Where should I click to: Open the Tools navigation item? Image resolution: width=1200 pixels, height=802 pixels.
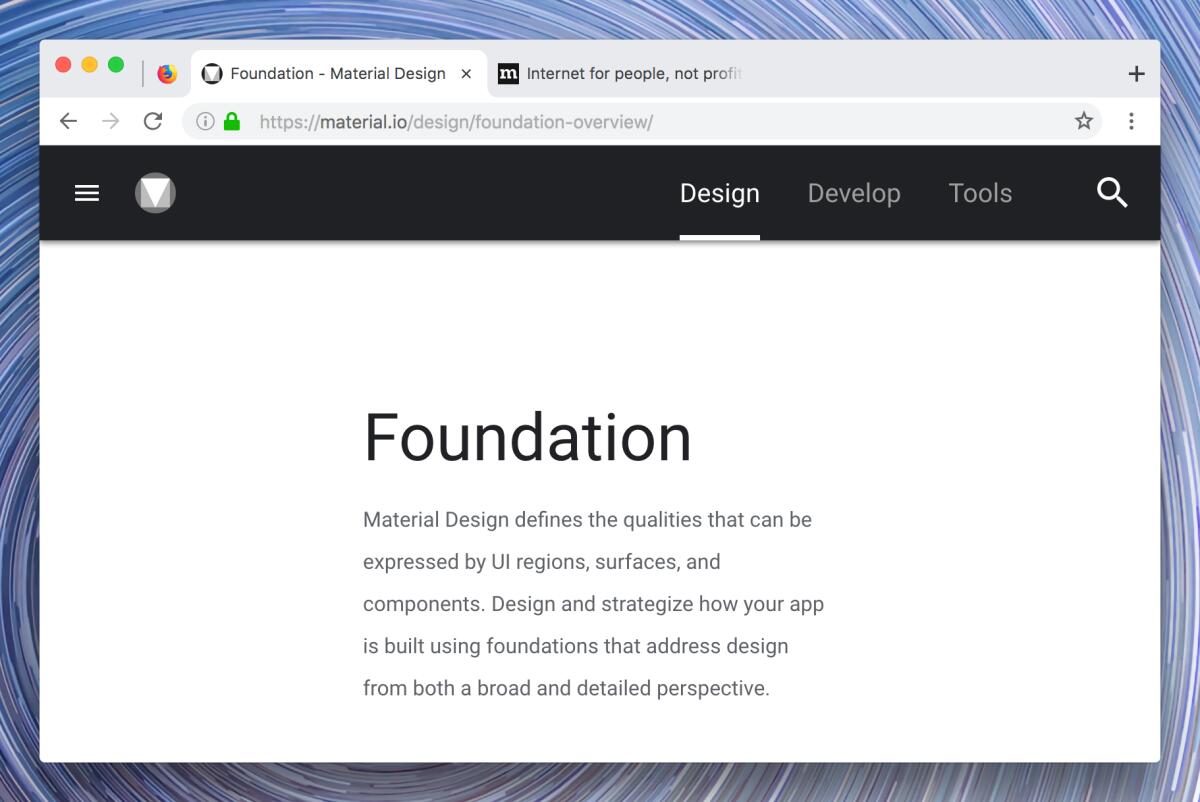980,193
